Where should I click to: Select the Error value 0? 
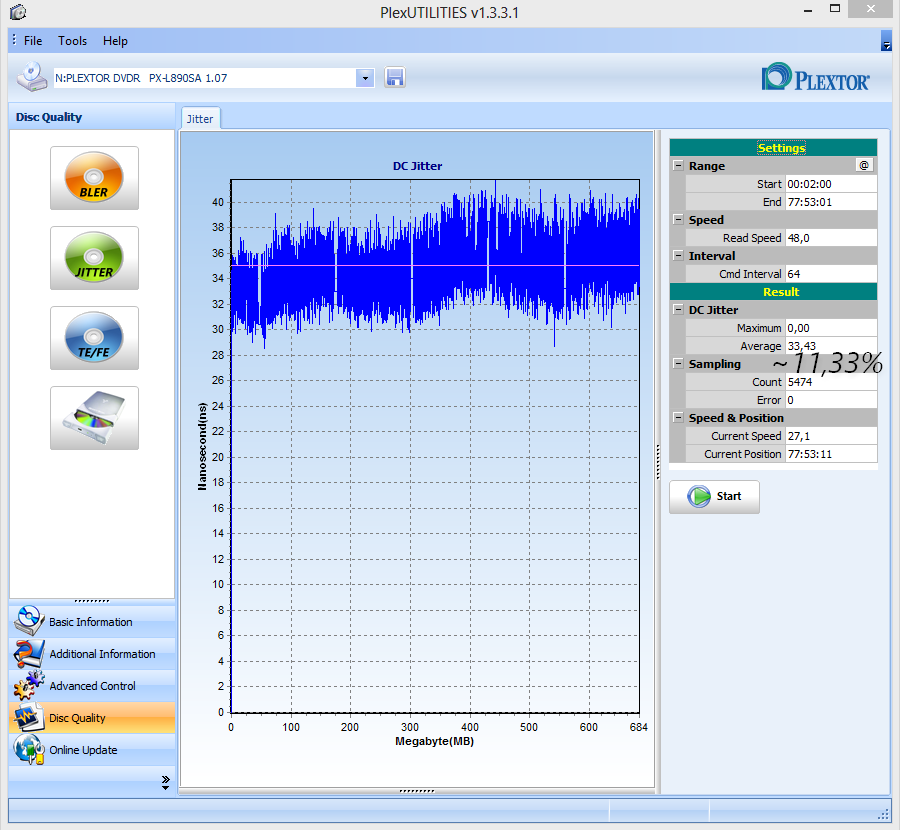tap(831, 400)
